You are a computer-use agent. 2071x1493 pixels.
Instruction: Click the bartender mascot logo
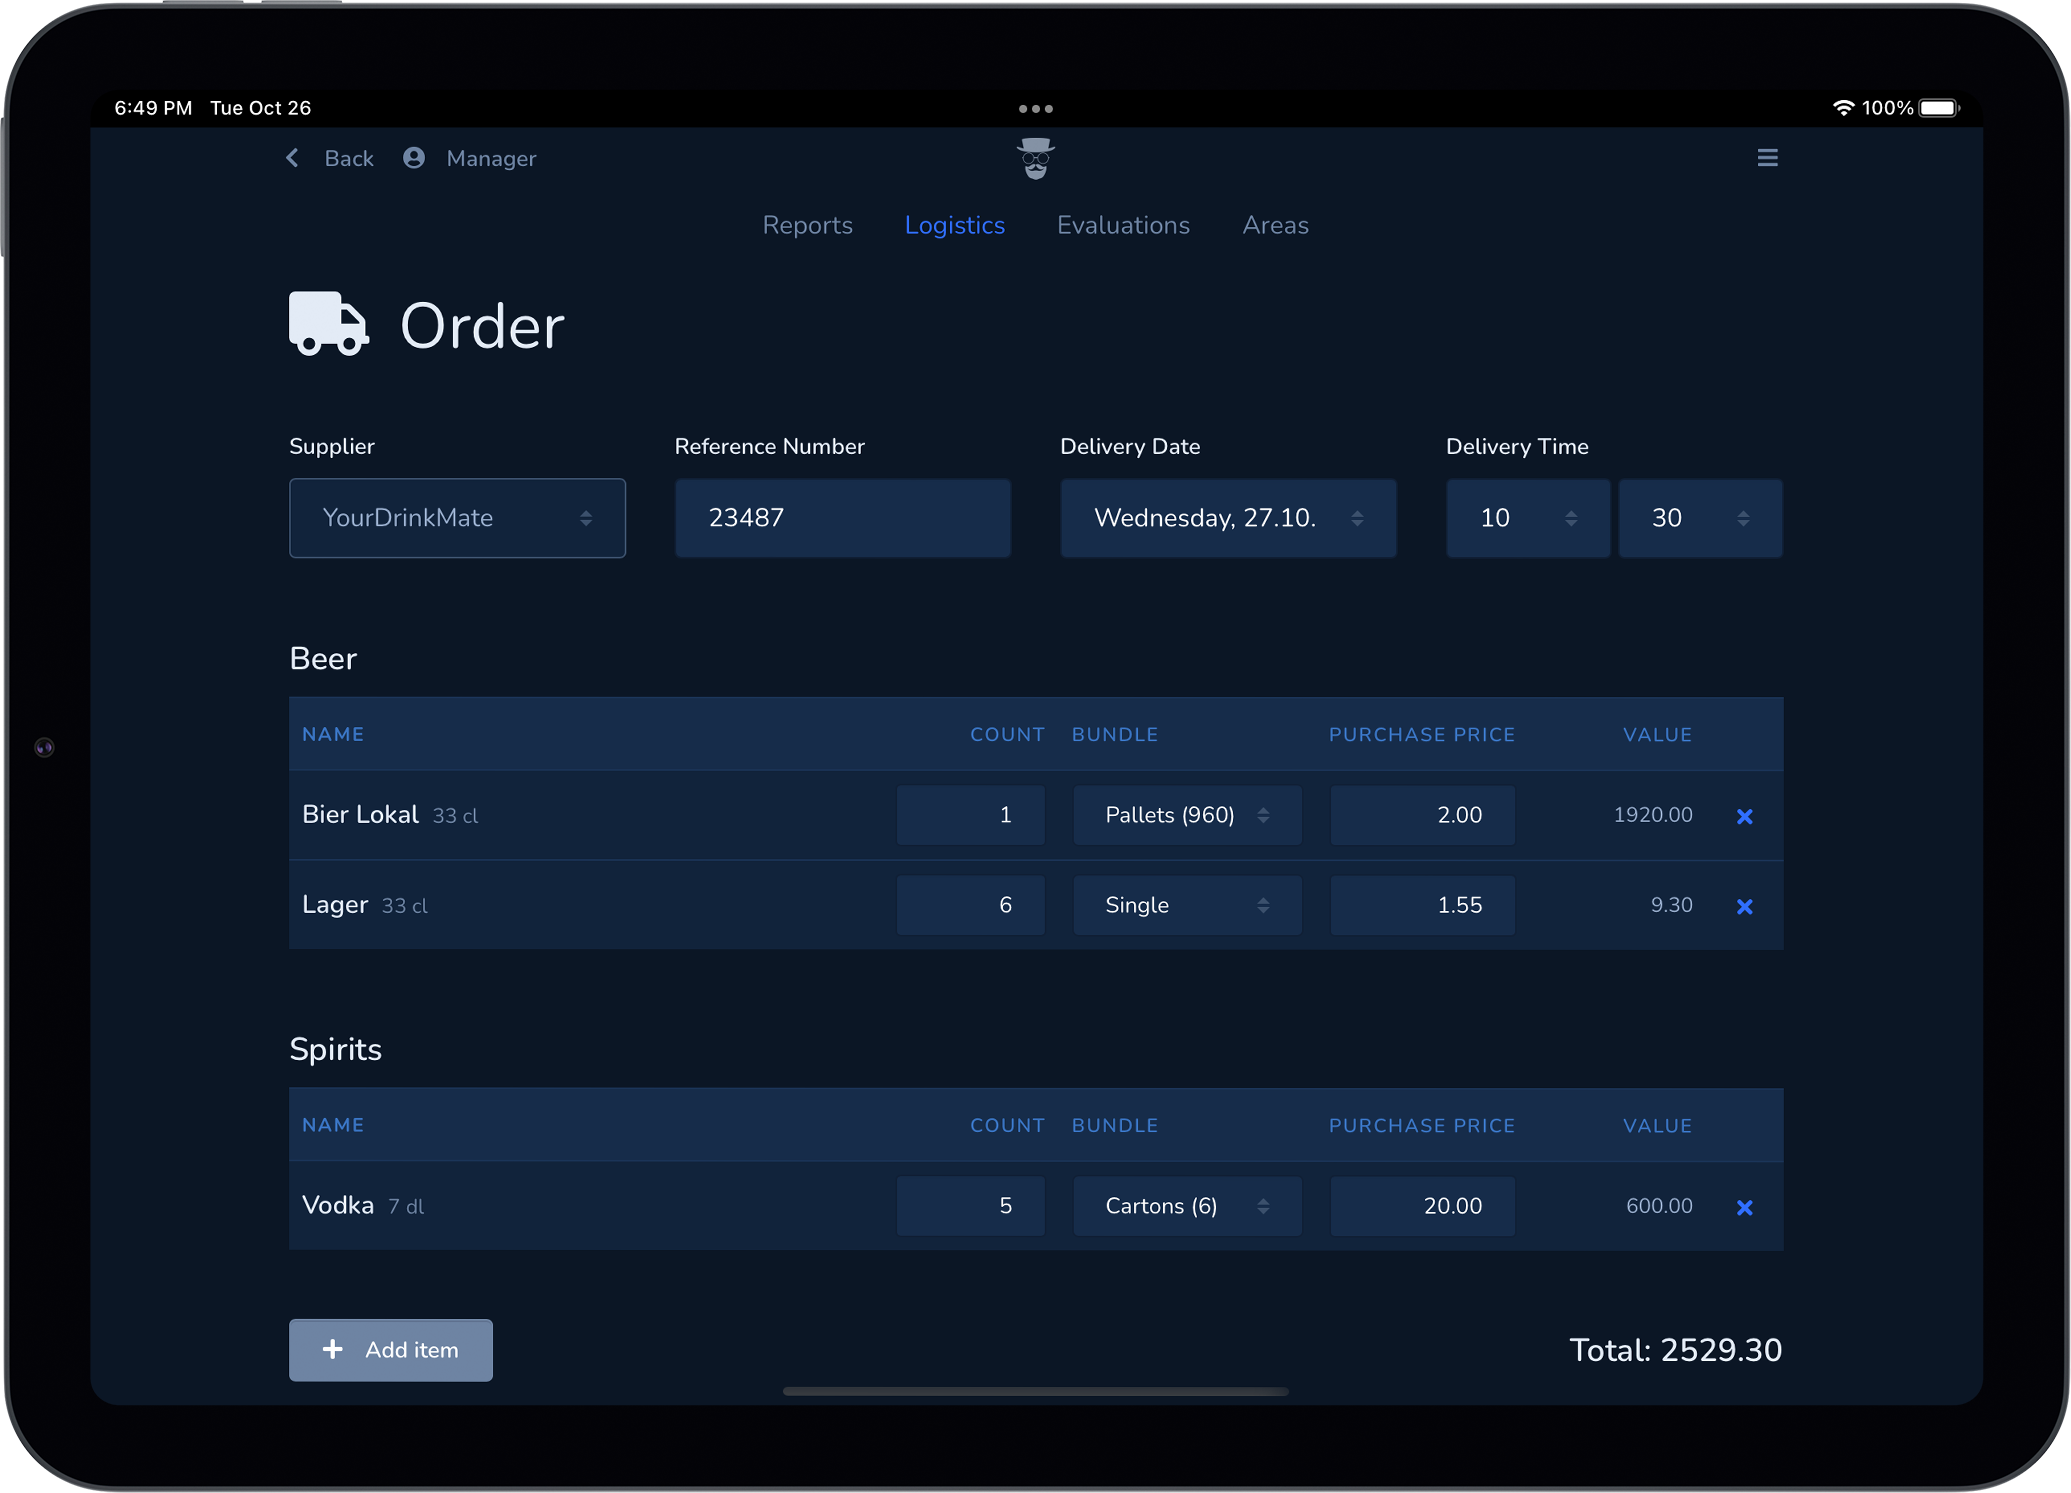[1036, 159]
